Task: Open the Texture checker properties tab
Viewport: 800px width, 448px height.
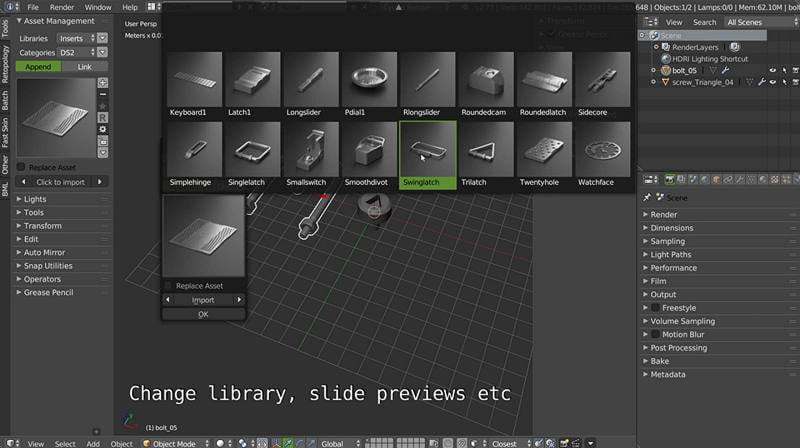Action: pyautogui.click(x=774, y=180)
